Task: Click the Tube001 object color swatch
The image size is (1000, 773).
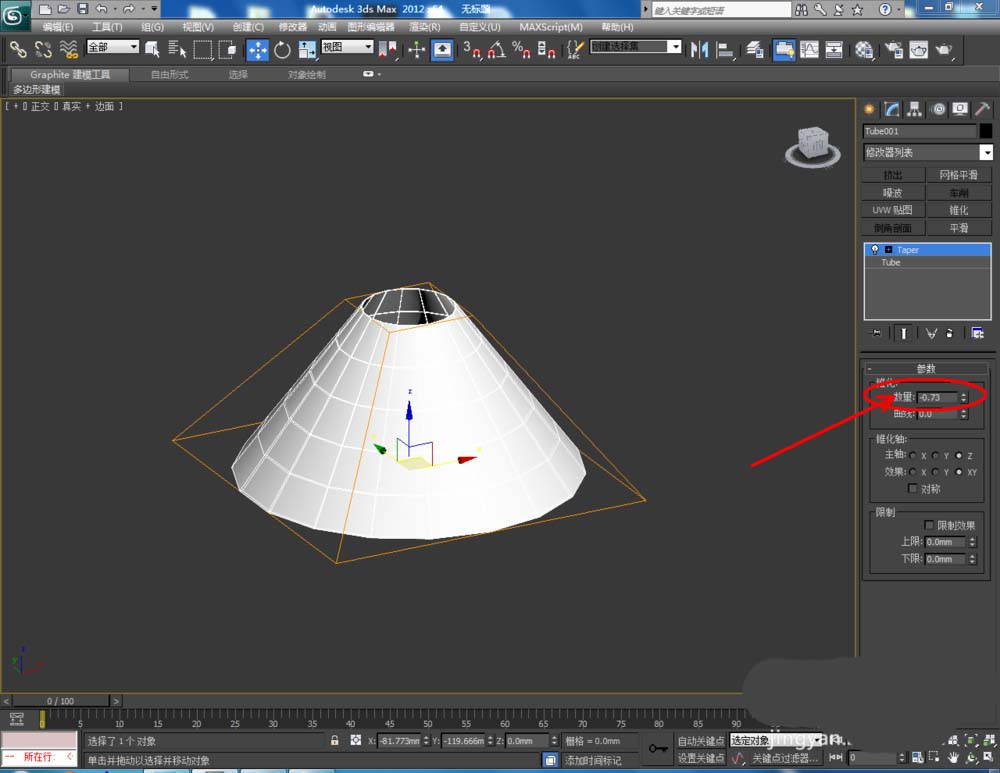Action: click(x=986, y=131)
